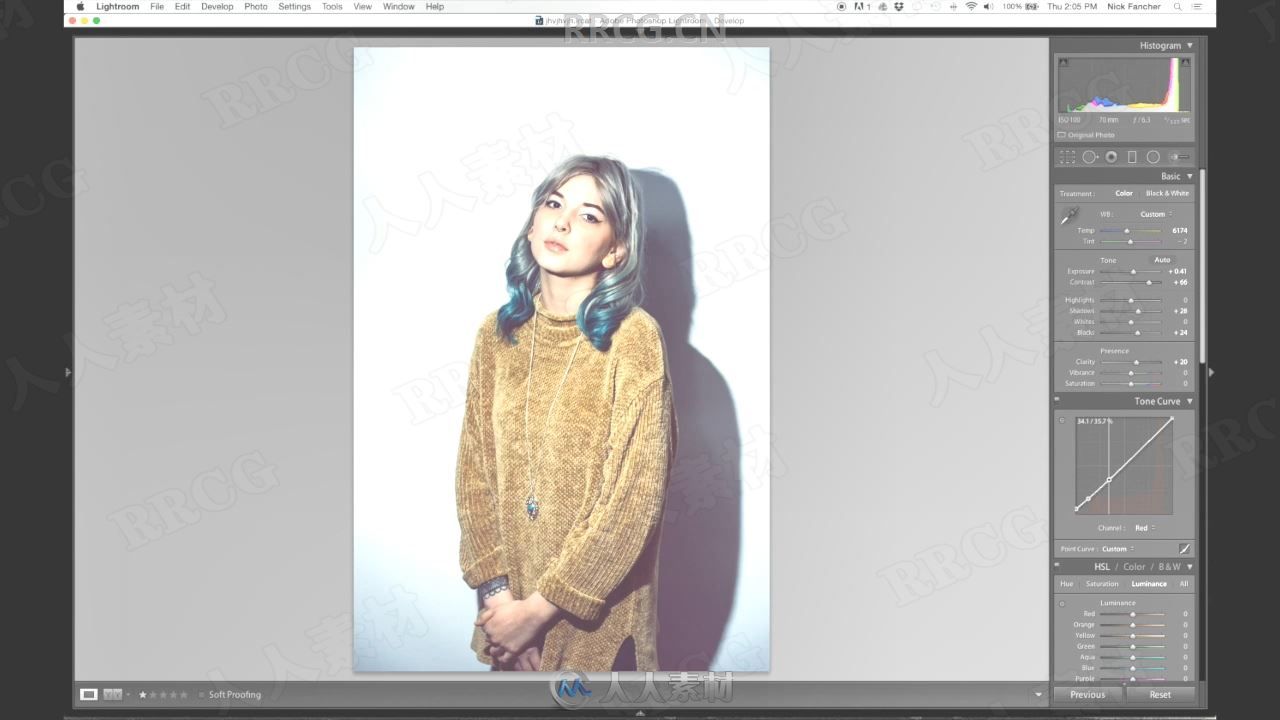Show the left panel via arrow
The width and height of the screenshot is (1280, 720).
pyautogui.click(x=68, y=372)
